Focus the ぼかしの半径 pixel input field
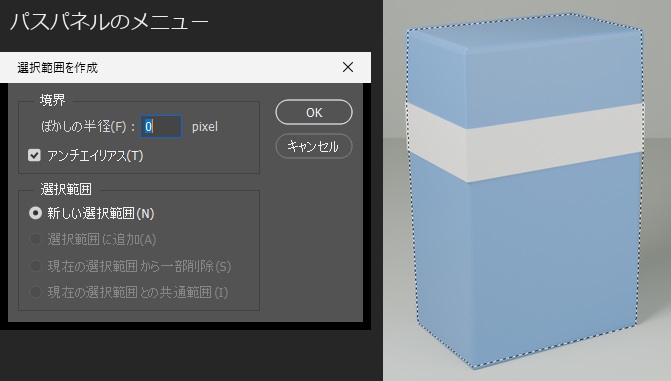This screenshot has width=671, height=381. pos(161,126)
